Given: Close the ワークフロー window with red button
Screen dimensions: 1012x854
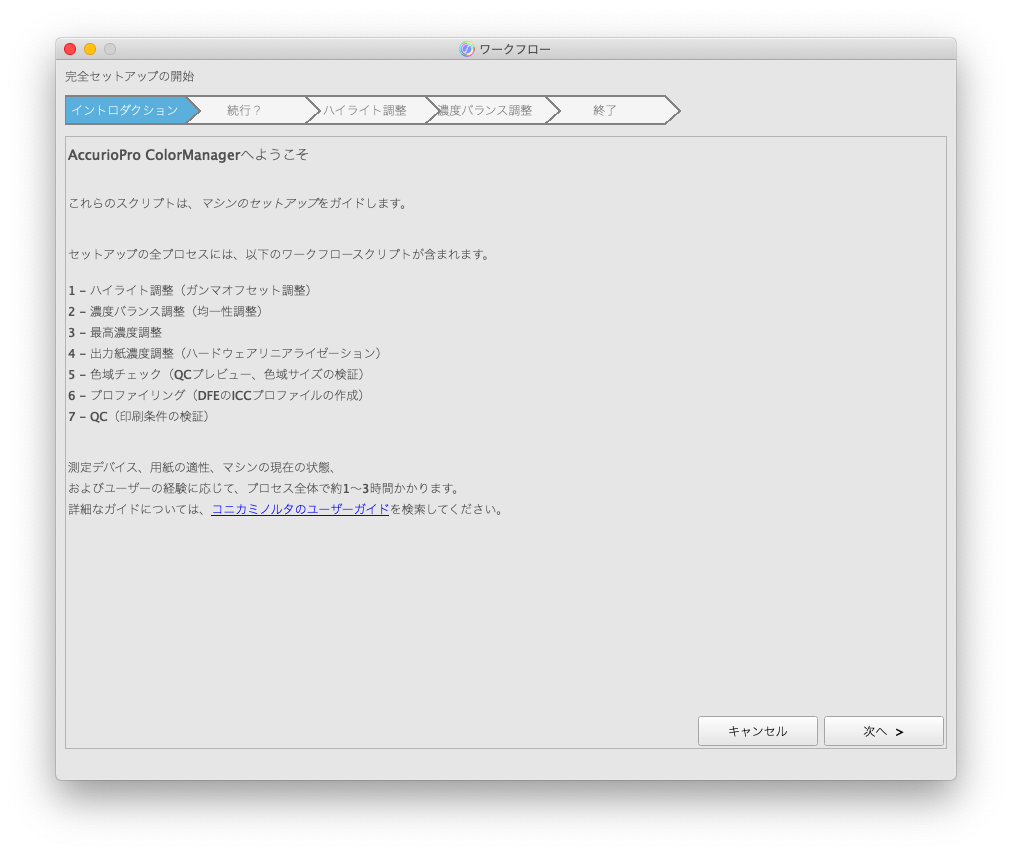Looking at the screenshot, I should [70, 49].
